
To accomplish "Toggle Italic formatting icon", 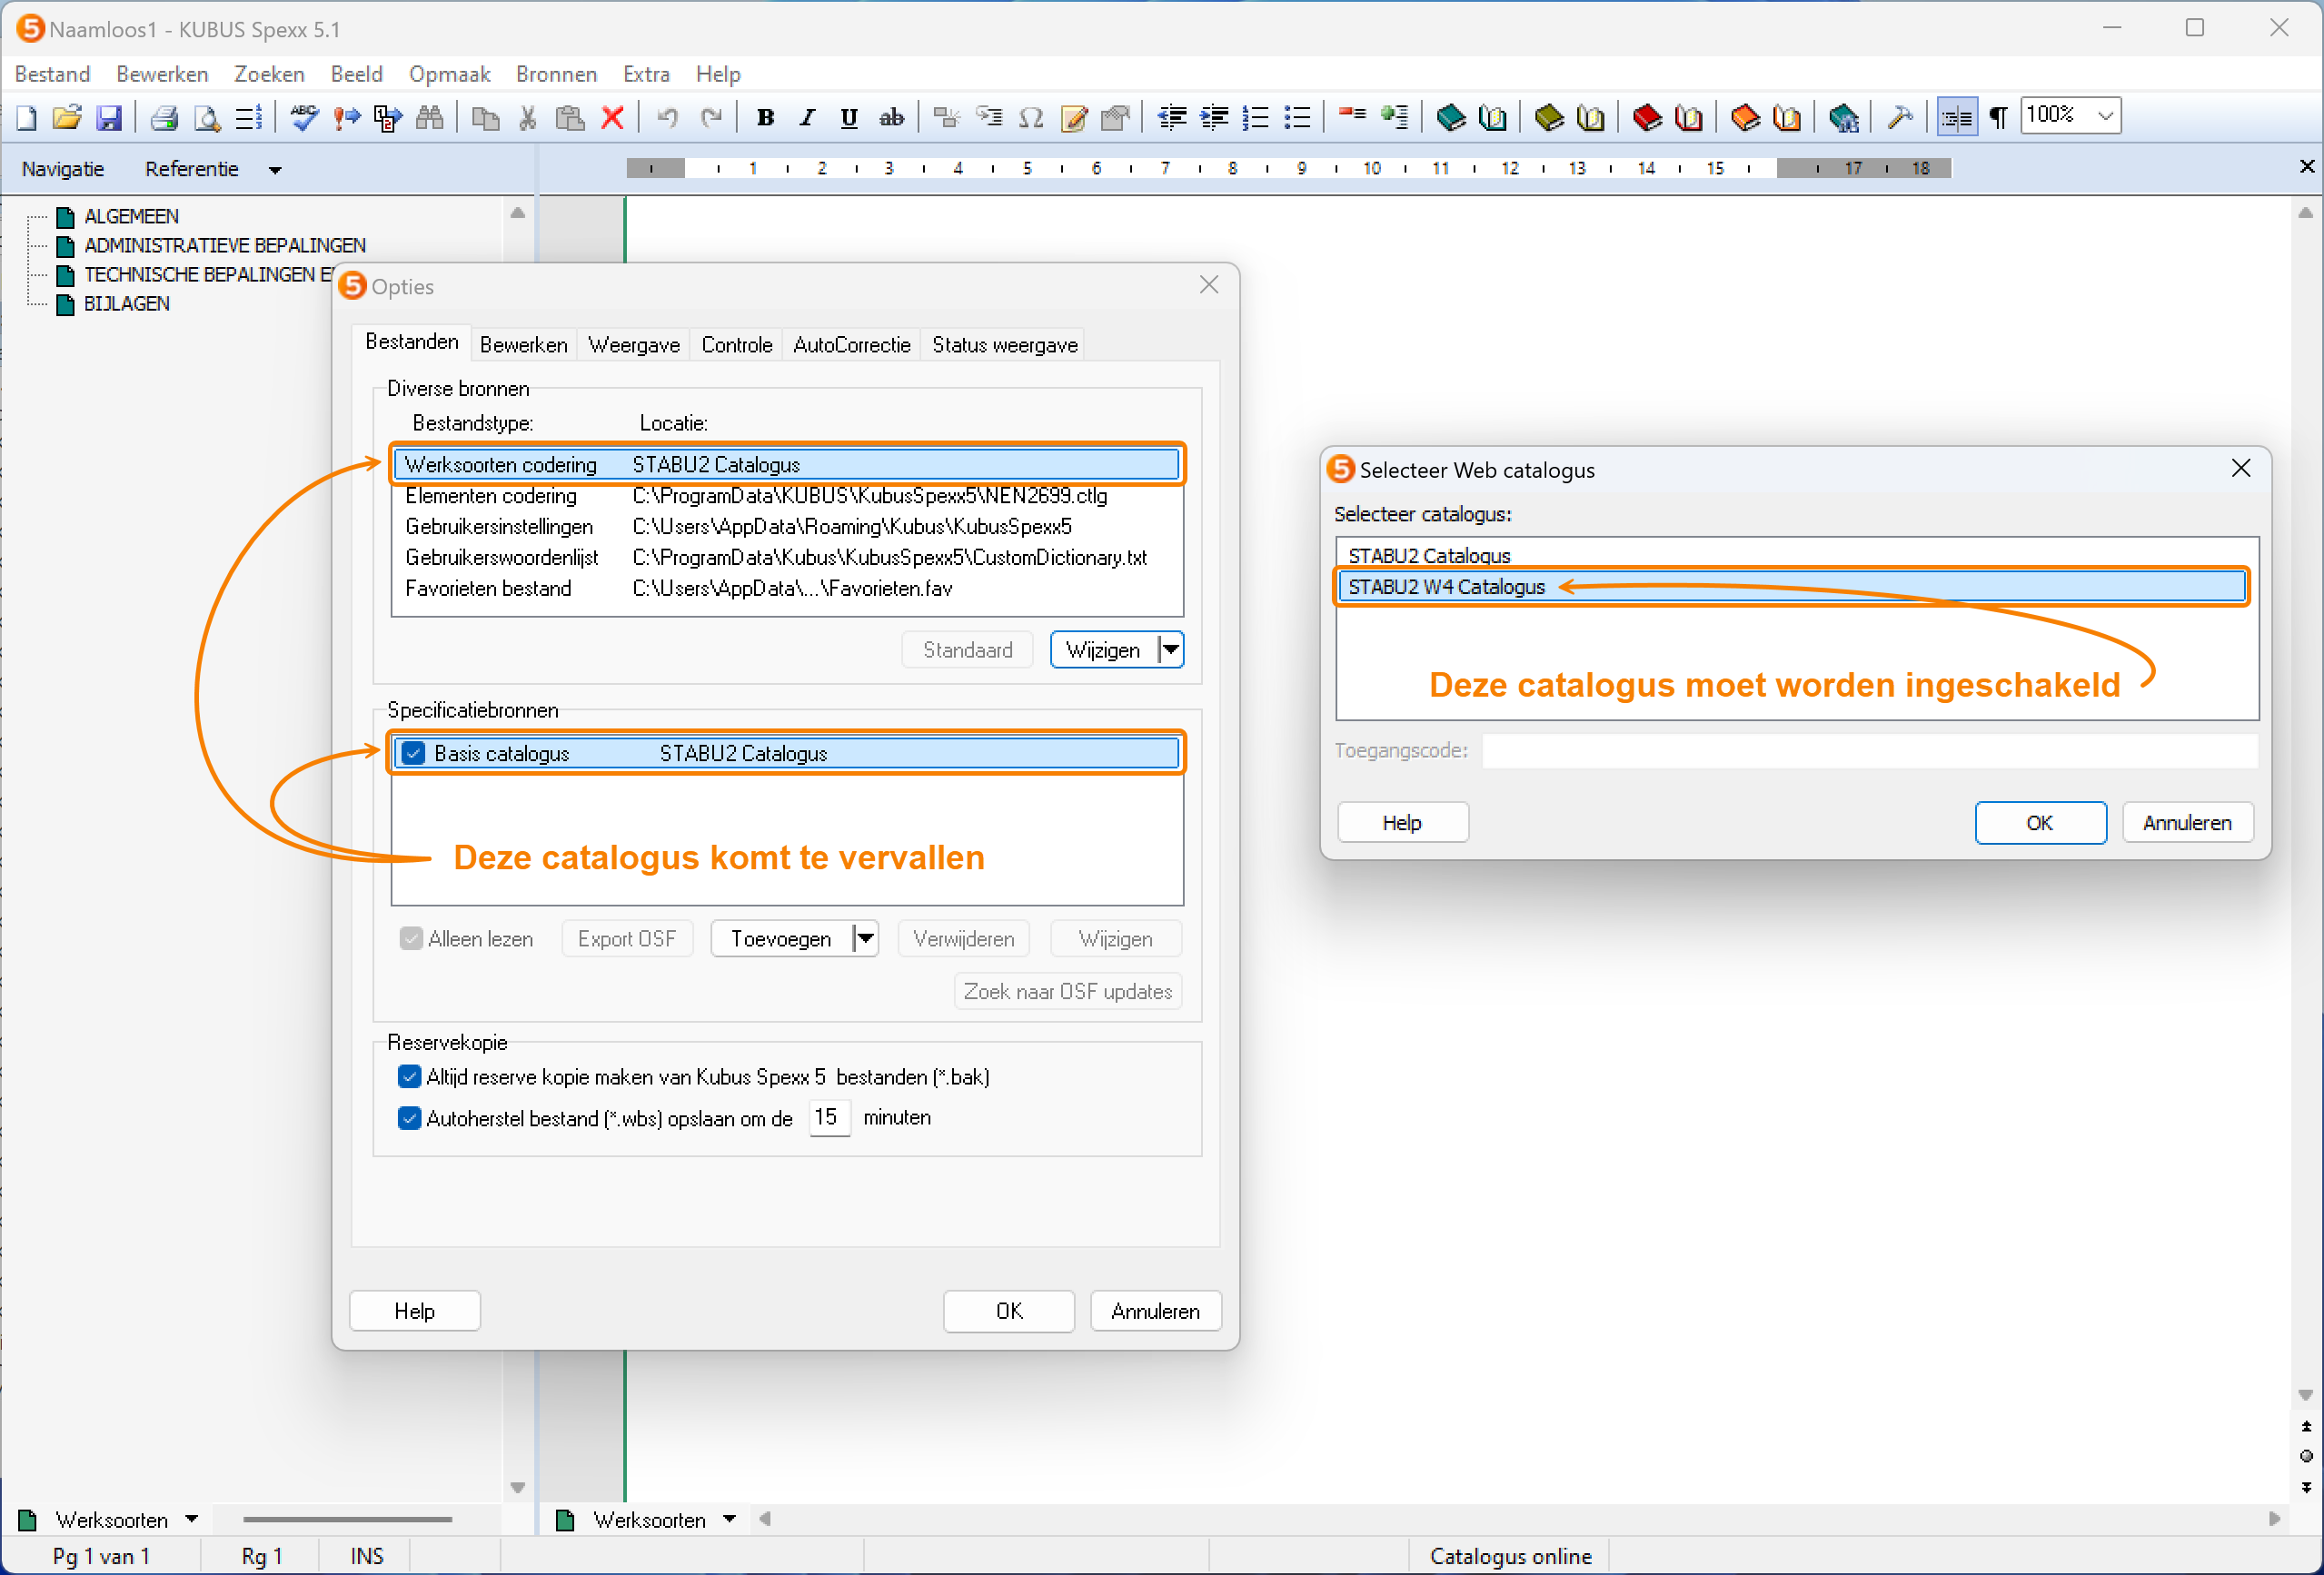I will [x=807, y=118].
